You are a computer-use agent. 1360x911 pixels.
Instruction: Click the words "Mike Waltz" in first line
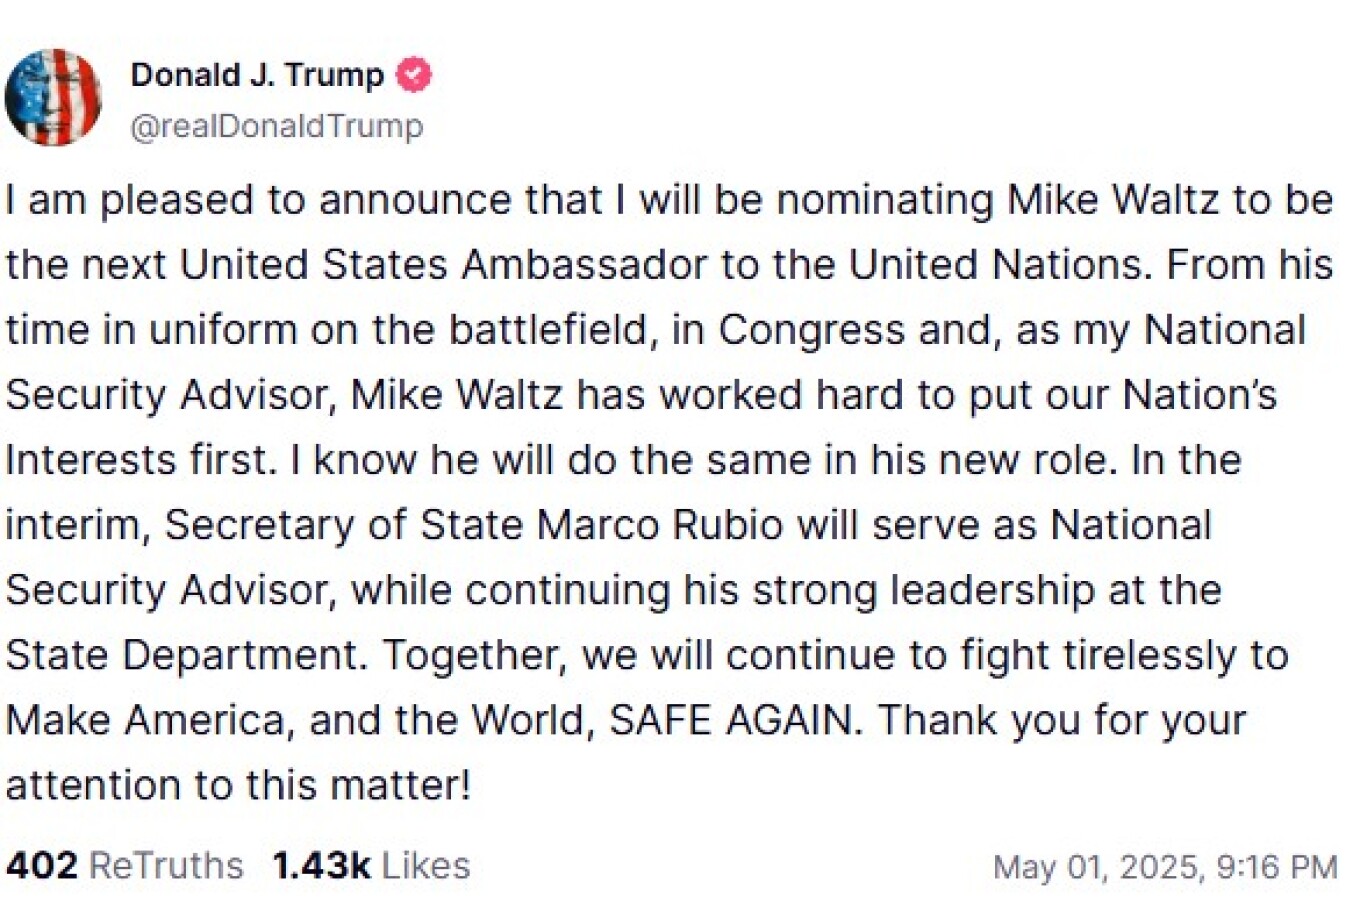[x=1113, y=200]
